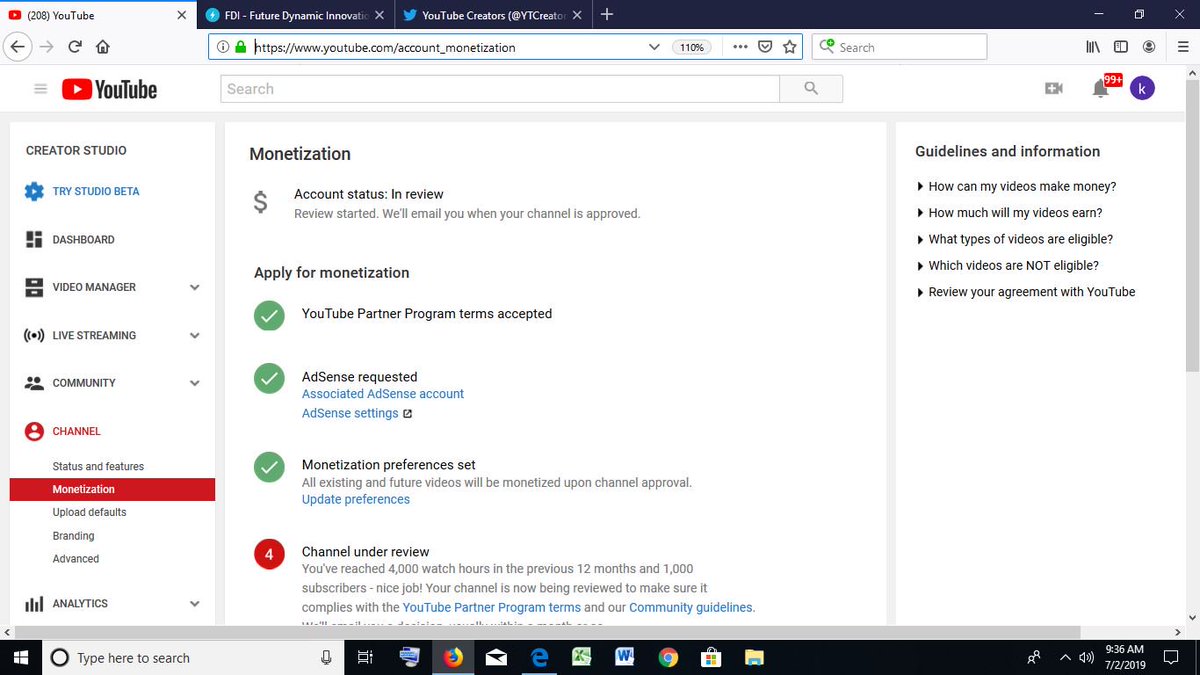The height and width of the screenshot is (675, 1200).
Task: Open Chrome from the Windows taskbar
Action: (669, 657)
